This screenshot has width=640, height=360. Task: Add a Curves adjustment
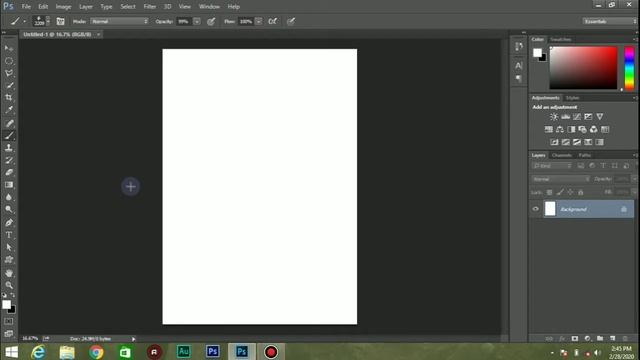(577, 117)
